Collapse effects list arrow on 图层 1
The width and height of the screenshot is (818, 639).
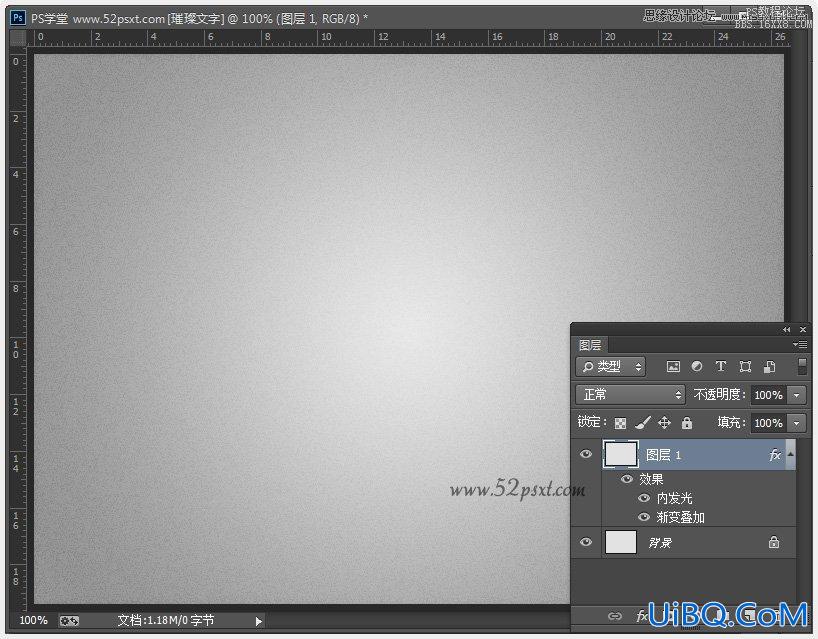click(791, 454)
